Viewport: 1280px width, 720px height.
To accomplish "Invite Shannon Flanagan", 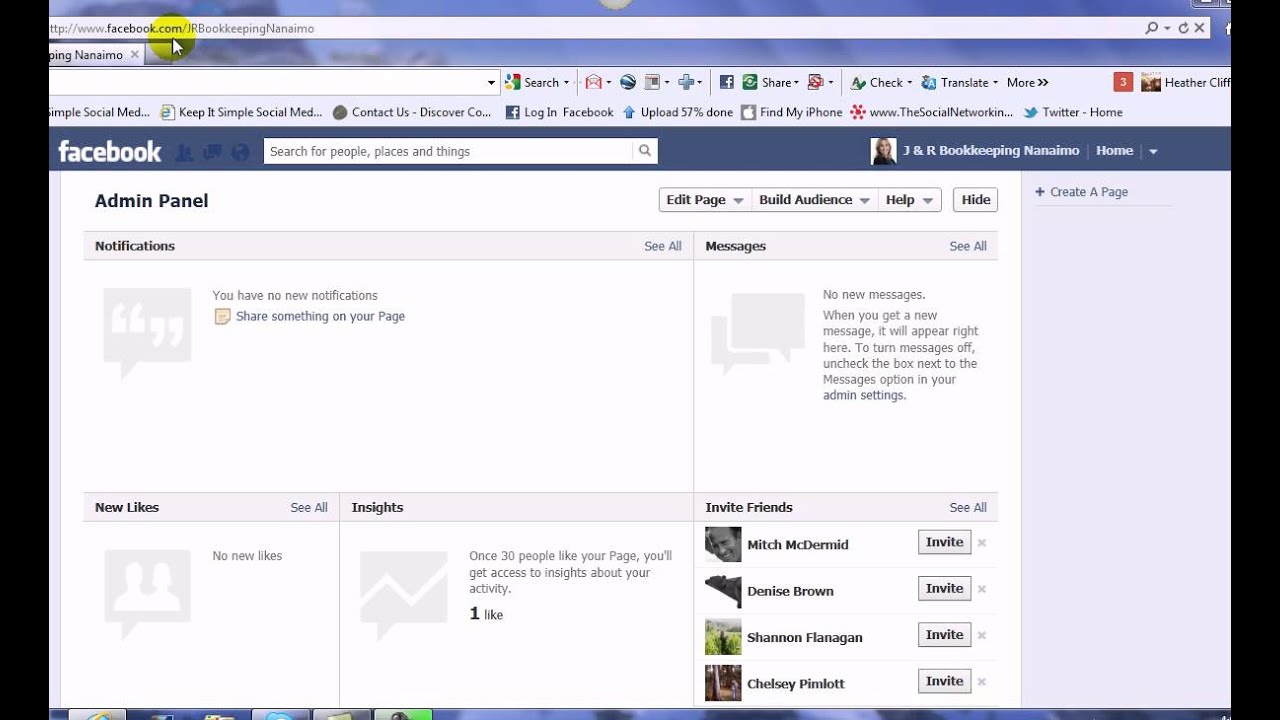I will pyautogui.click(x=944, y=634).
